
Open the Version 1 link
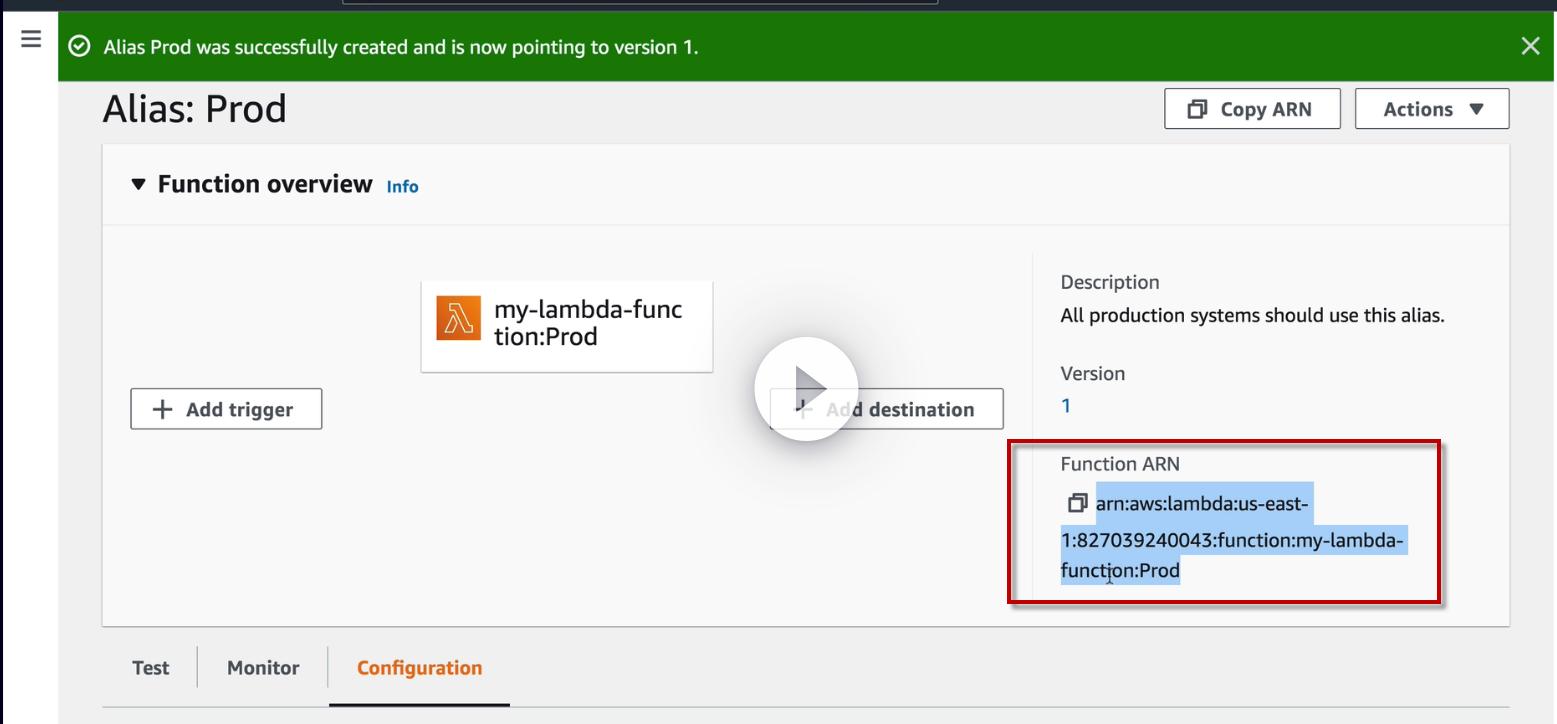point(1066,405)
